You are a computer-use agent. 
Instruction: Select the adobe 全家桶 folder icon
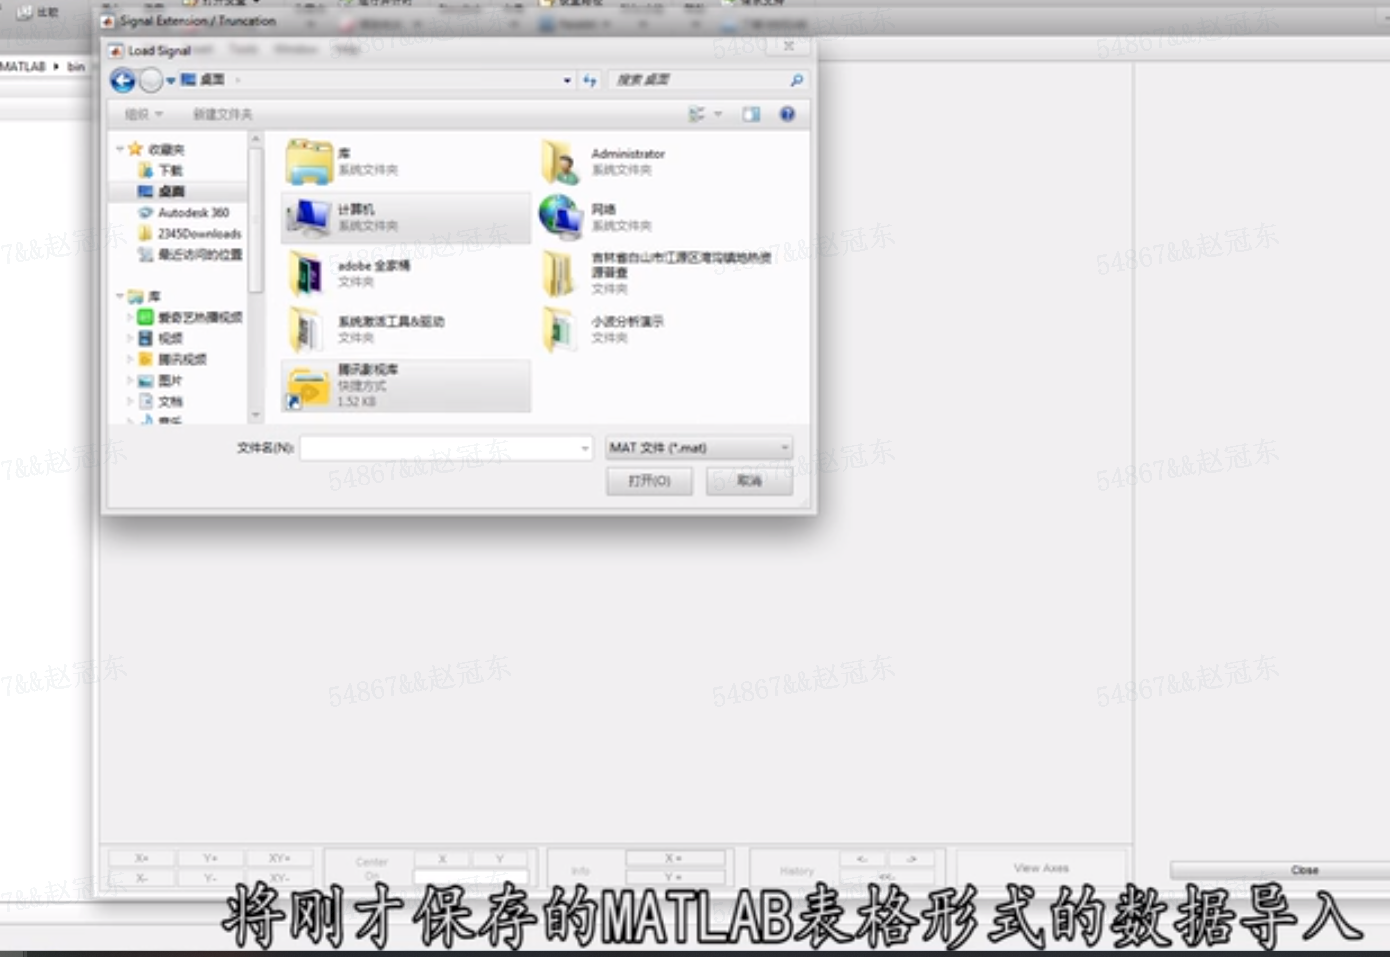pos(306,273)
